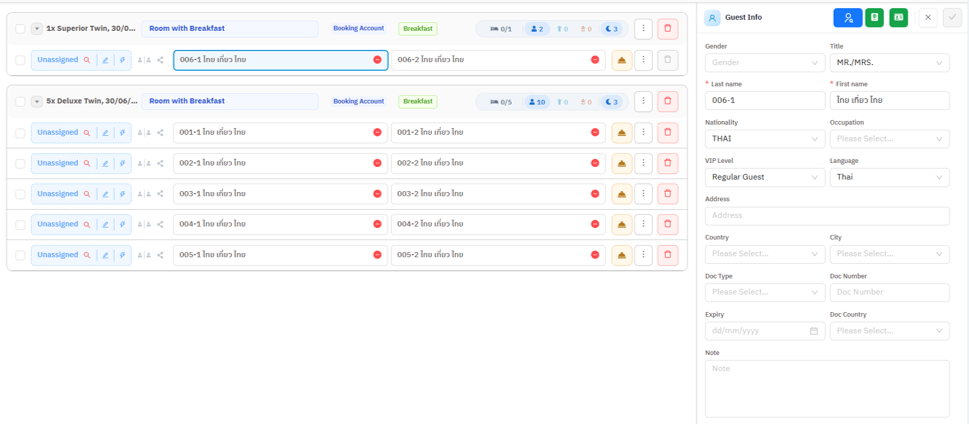Open the room service bell for the 002 row

(622, 163)
